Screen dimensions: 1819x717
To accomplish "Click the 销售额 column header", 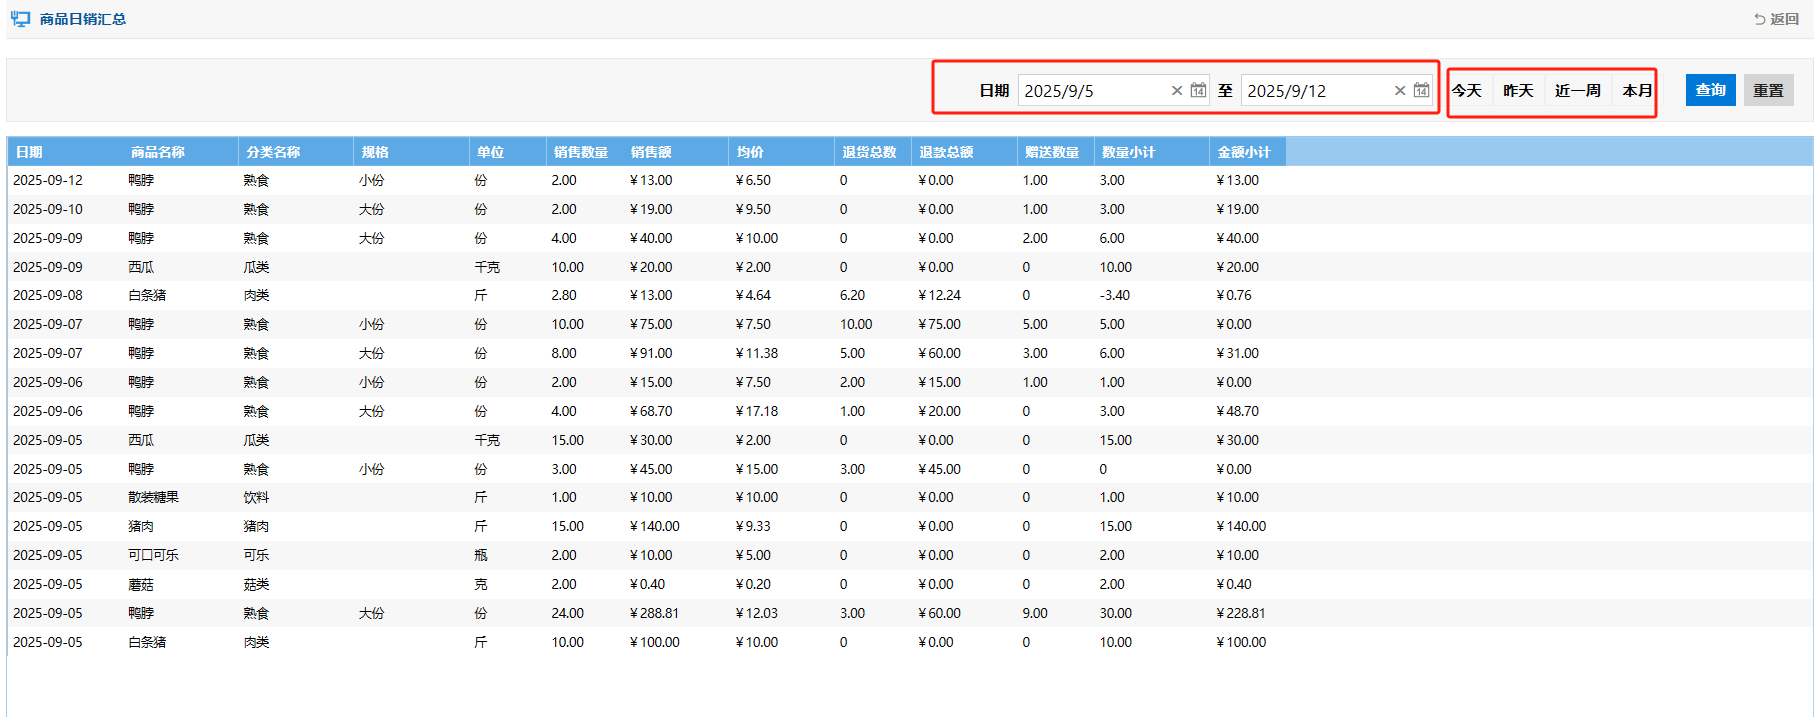I will pyautogui.click(x=651, y=152).
